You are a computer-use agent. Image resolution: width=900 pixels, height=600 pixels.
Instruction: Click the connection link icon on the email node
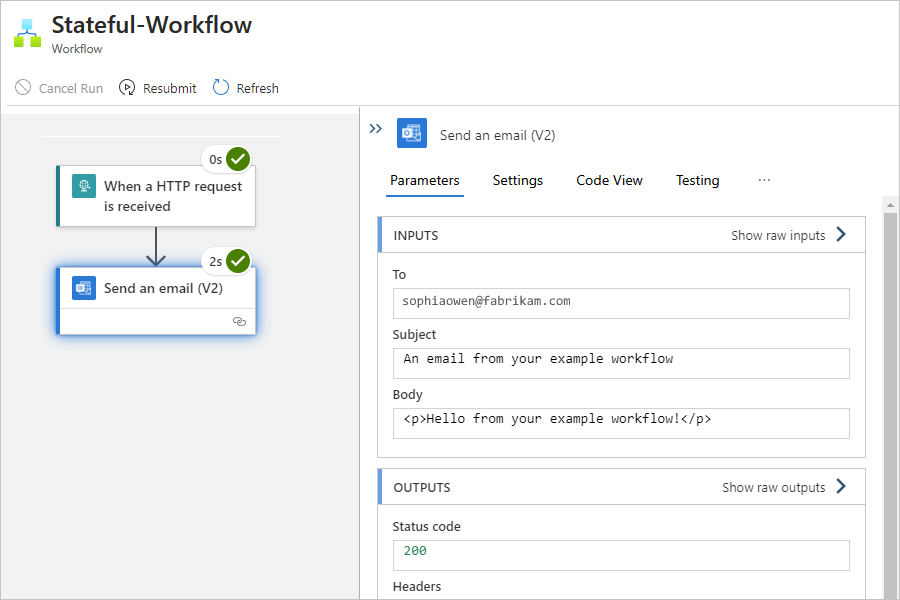coord(239,321)
